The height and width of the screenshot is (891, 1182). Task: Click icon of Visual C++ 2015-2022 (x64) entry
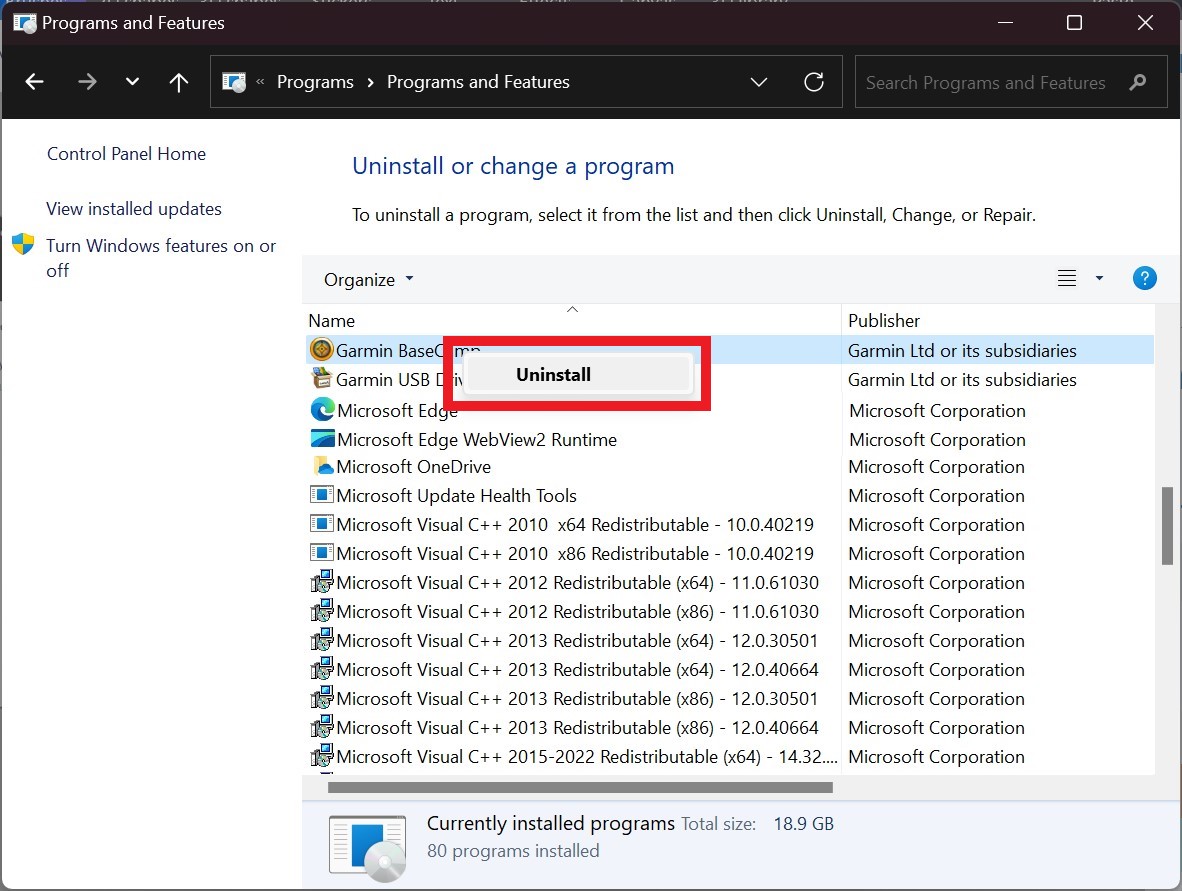coord(322,755)
